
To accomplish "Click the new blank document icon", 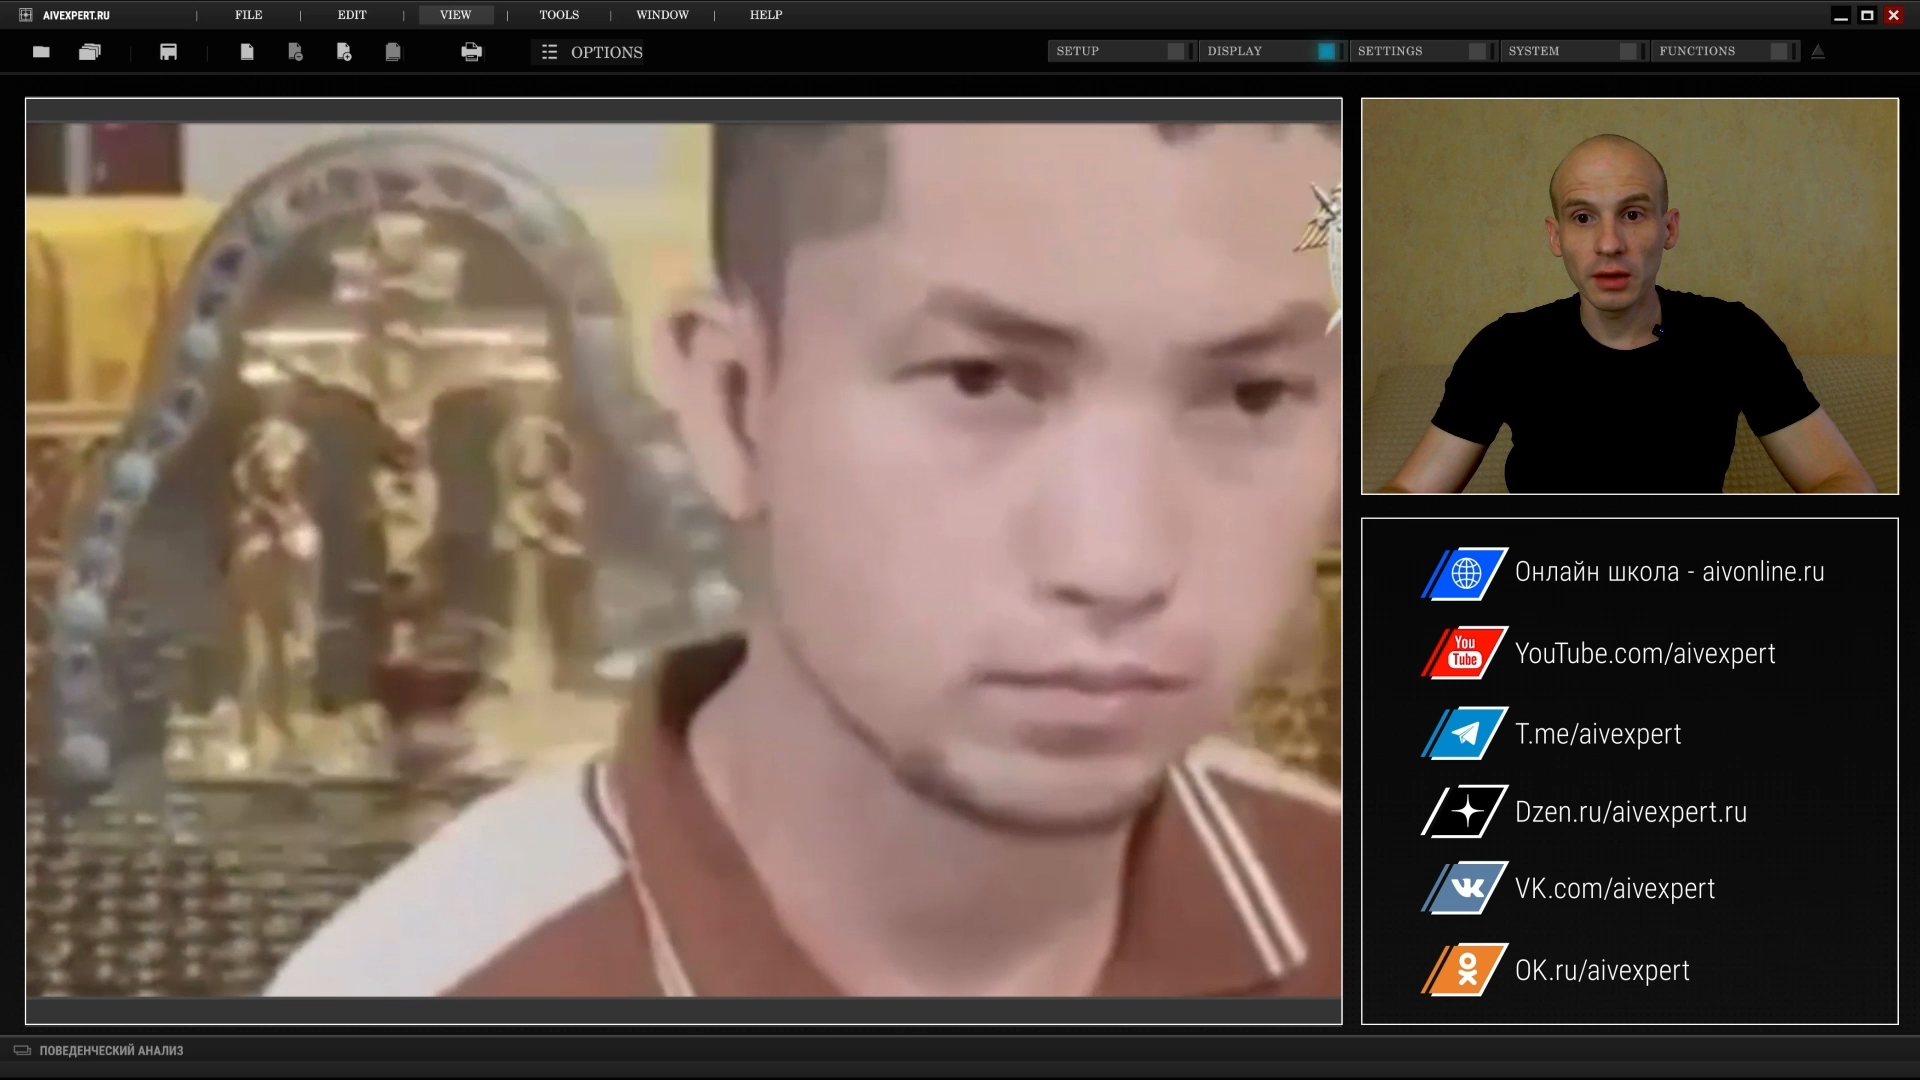I will point(247,52).
